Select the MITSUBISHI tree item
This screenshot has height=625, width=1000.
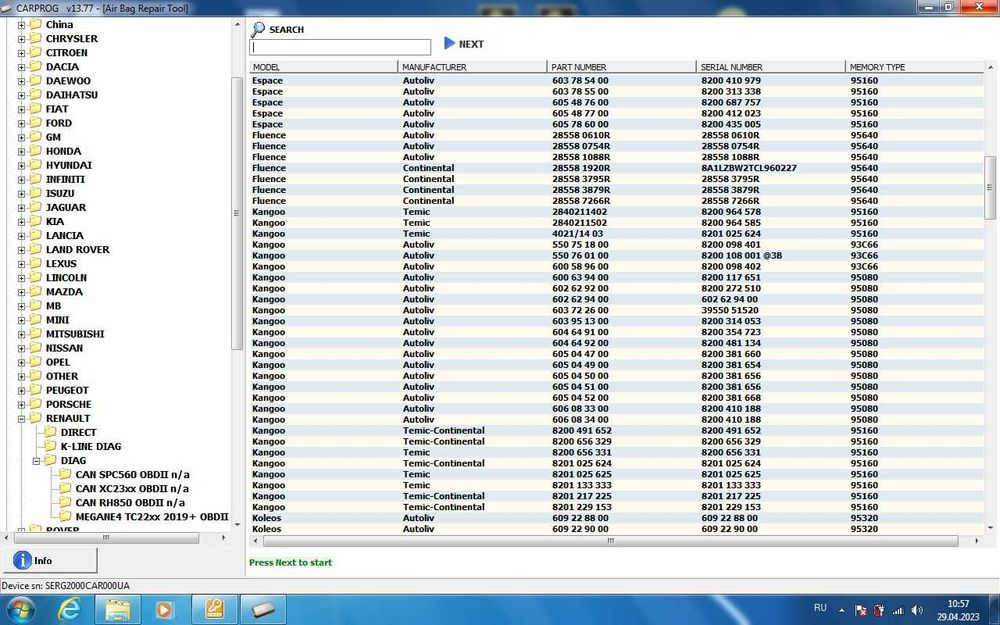click(75, 334)
